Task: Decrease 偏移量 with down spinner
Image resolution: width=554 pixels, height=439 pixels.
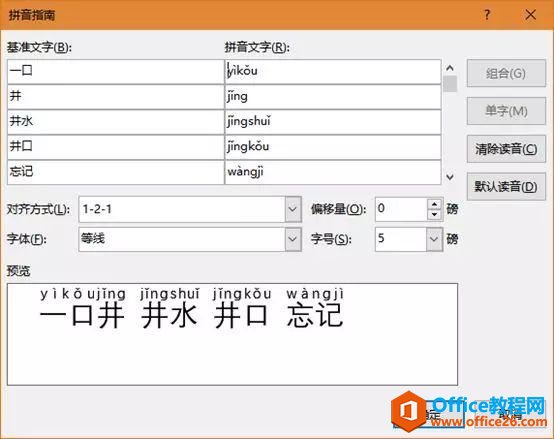Action: coord(435,214)
